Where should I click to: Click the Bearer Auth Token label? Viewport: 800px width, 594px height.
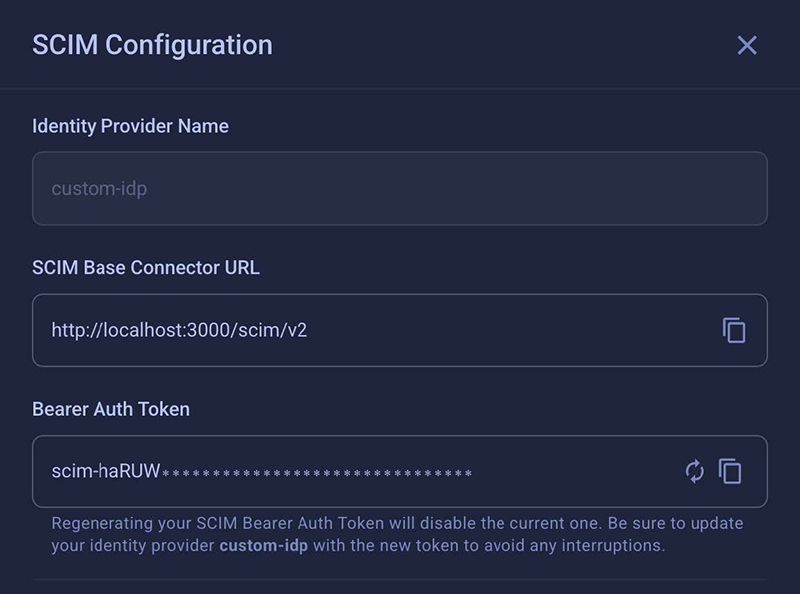pos(113,409)
